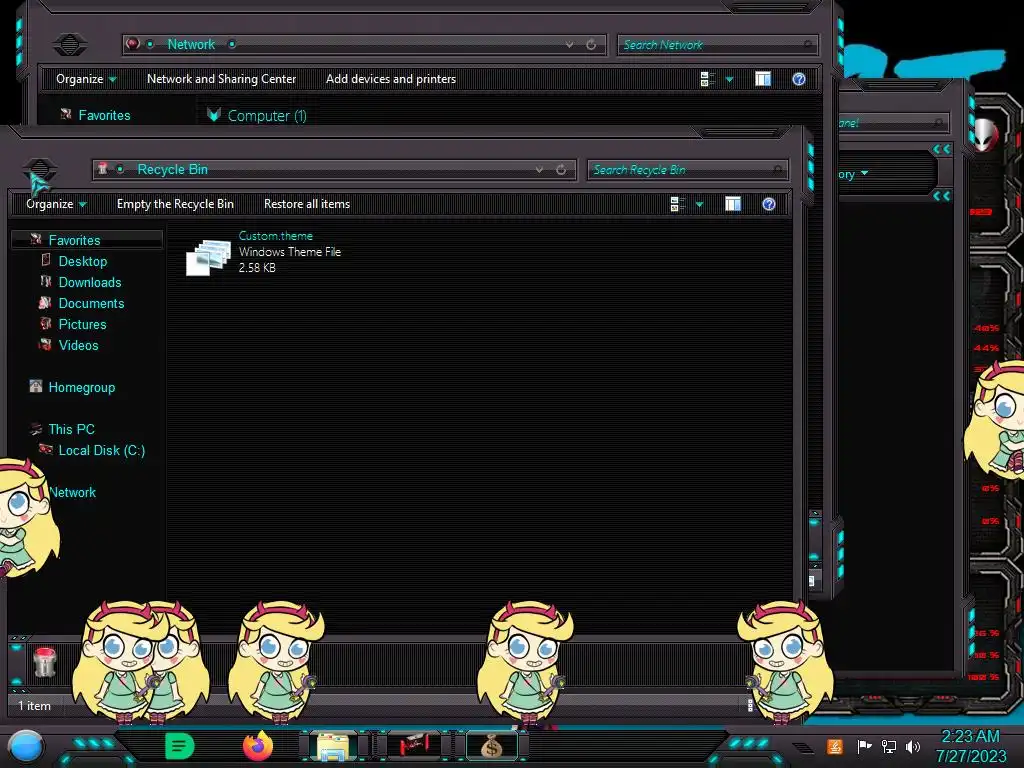
Task: Click Empty the Recycle Bin
Action: click(175, 204)
